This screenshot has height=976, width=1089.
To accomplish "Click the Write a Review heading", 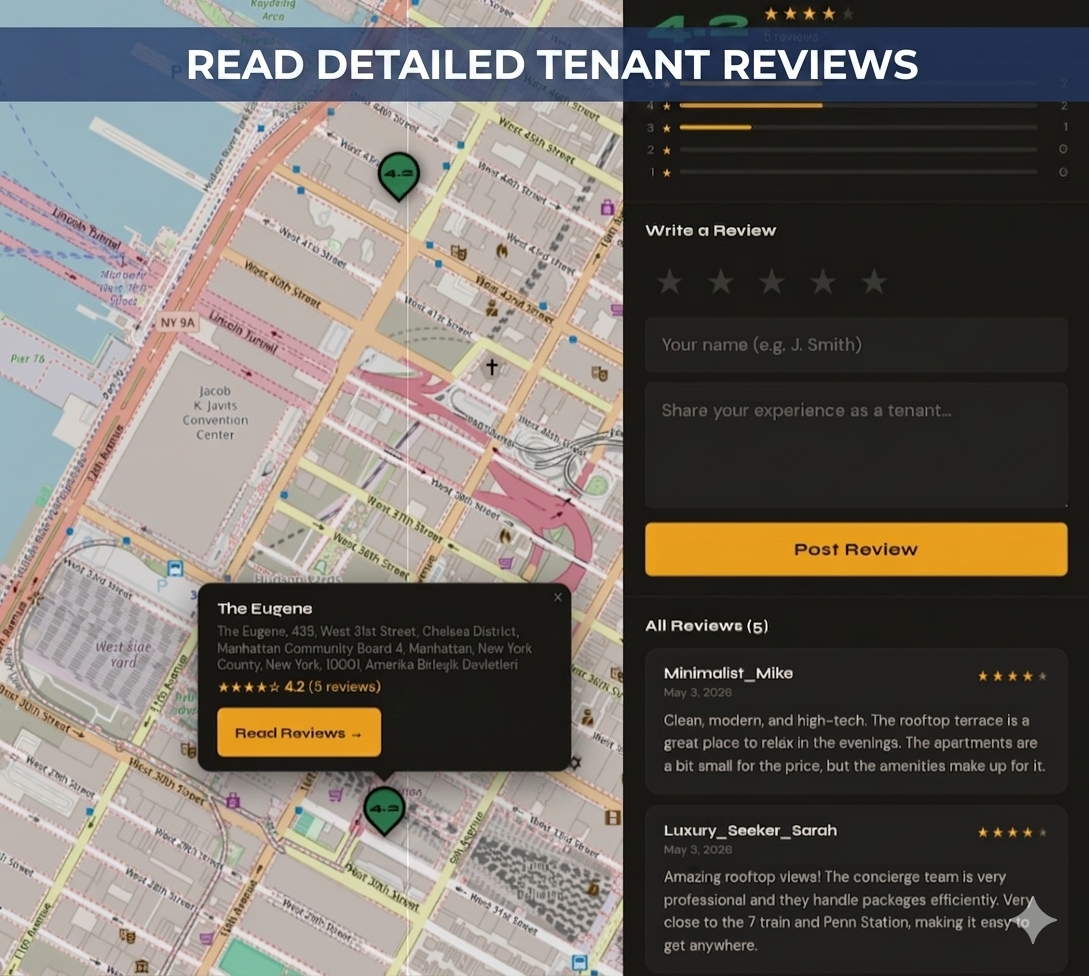I will point(710,231).
